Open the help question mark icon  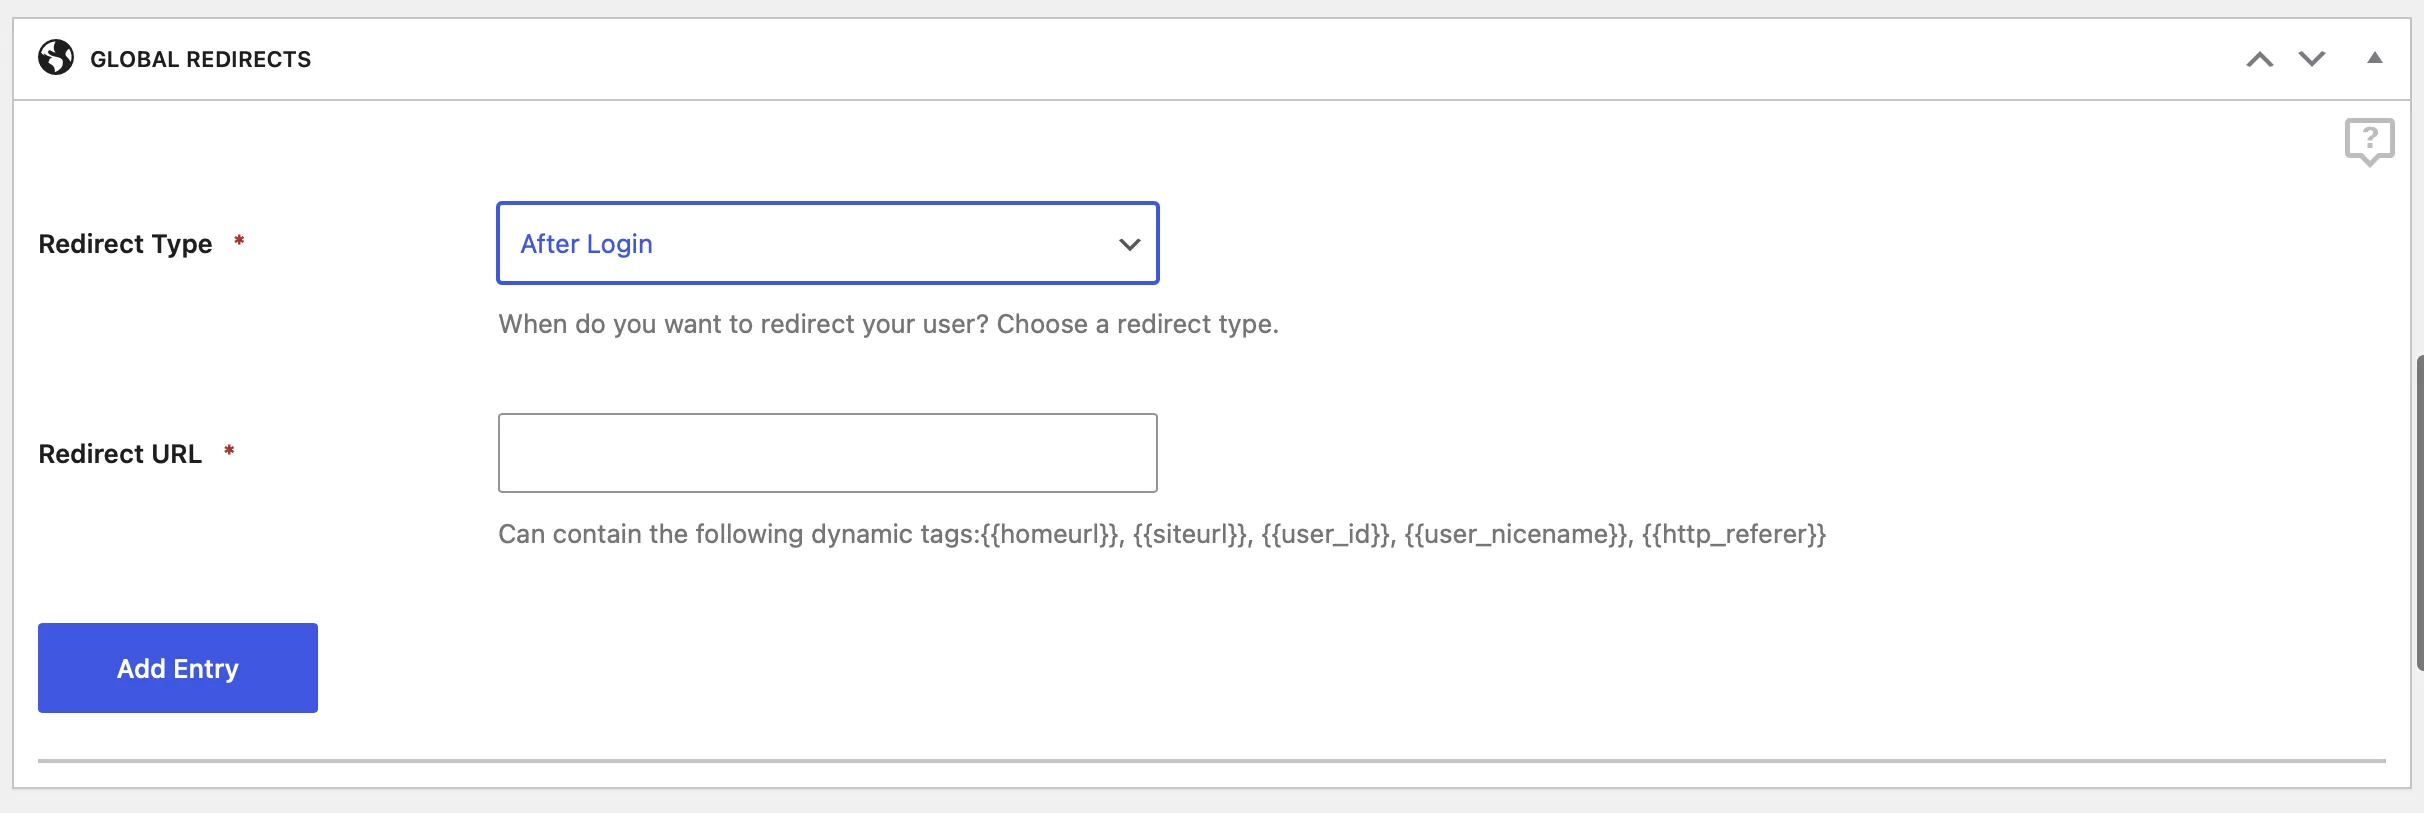pyautogui.click(x=2369, y=142)
